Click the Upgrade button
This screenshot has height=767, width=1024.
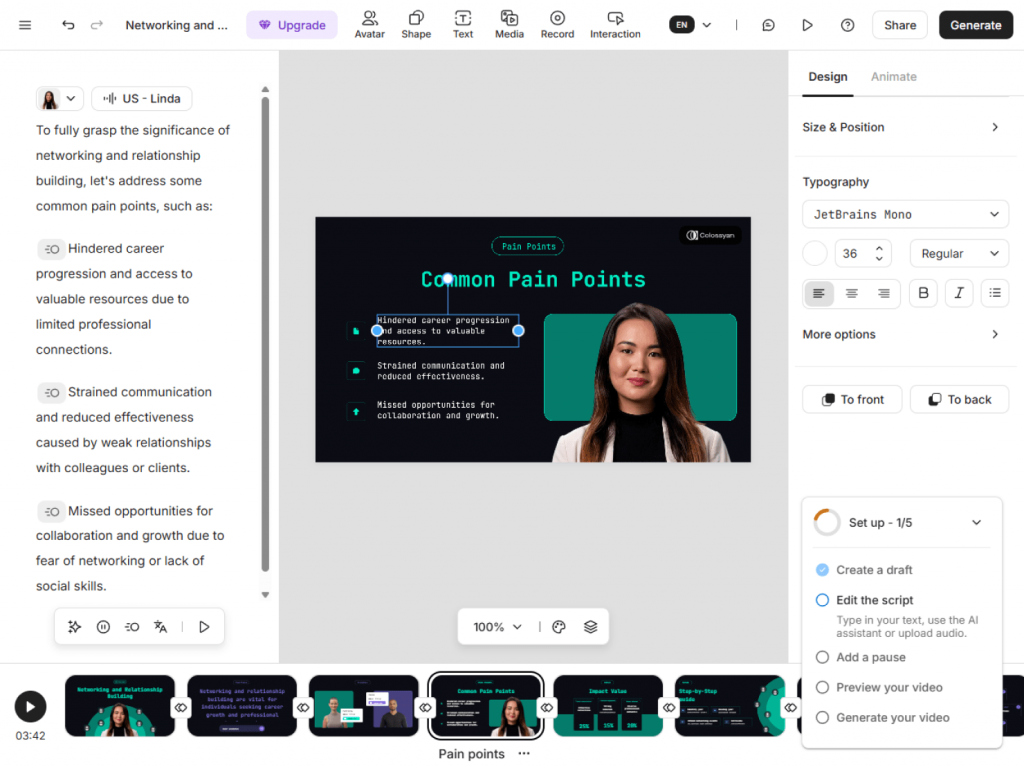tap(292, 25)
